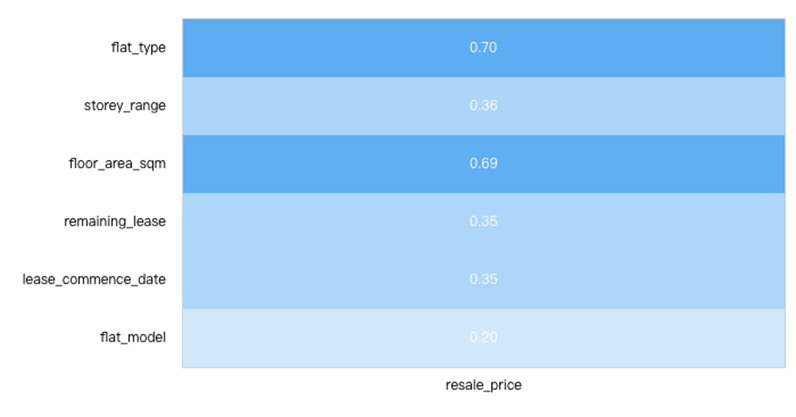Click the 0.69 correlation value
796x417 pixels.
pos(483,162)
